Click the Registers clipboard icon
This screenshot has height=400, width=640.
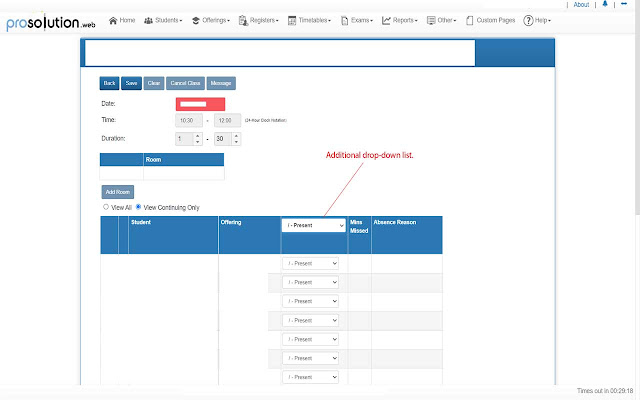(243, 20)
